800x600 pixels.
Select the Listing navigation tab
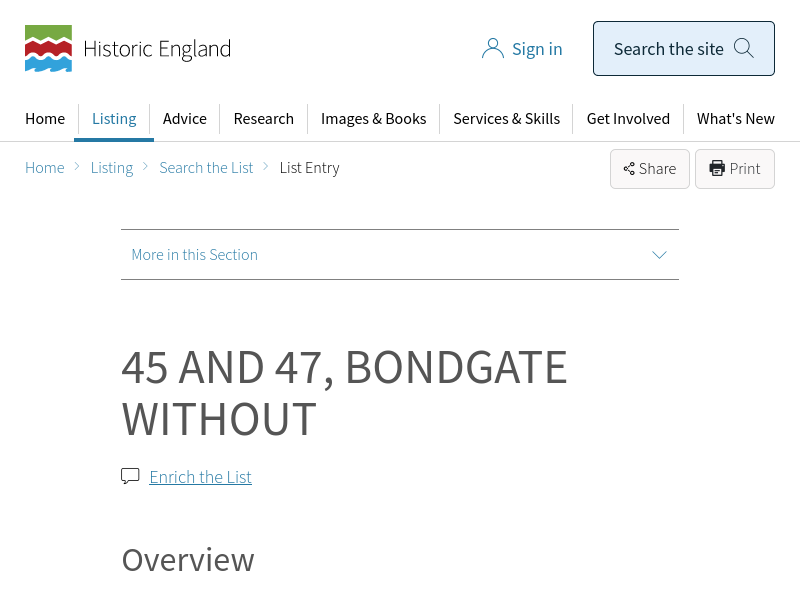point(114,119)
